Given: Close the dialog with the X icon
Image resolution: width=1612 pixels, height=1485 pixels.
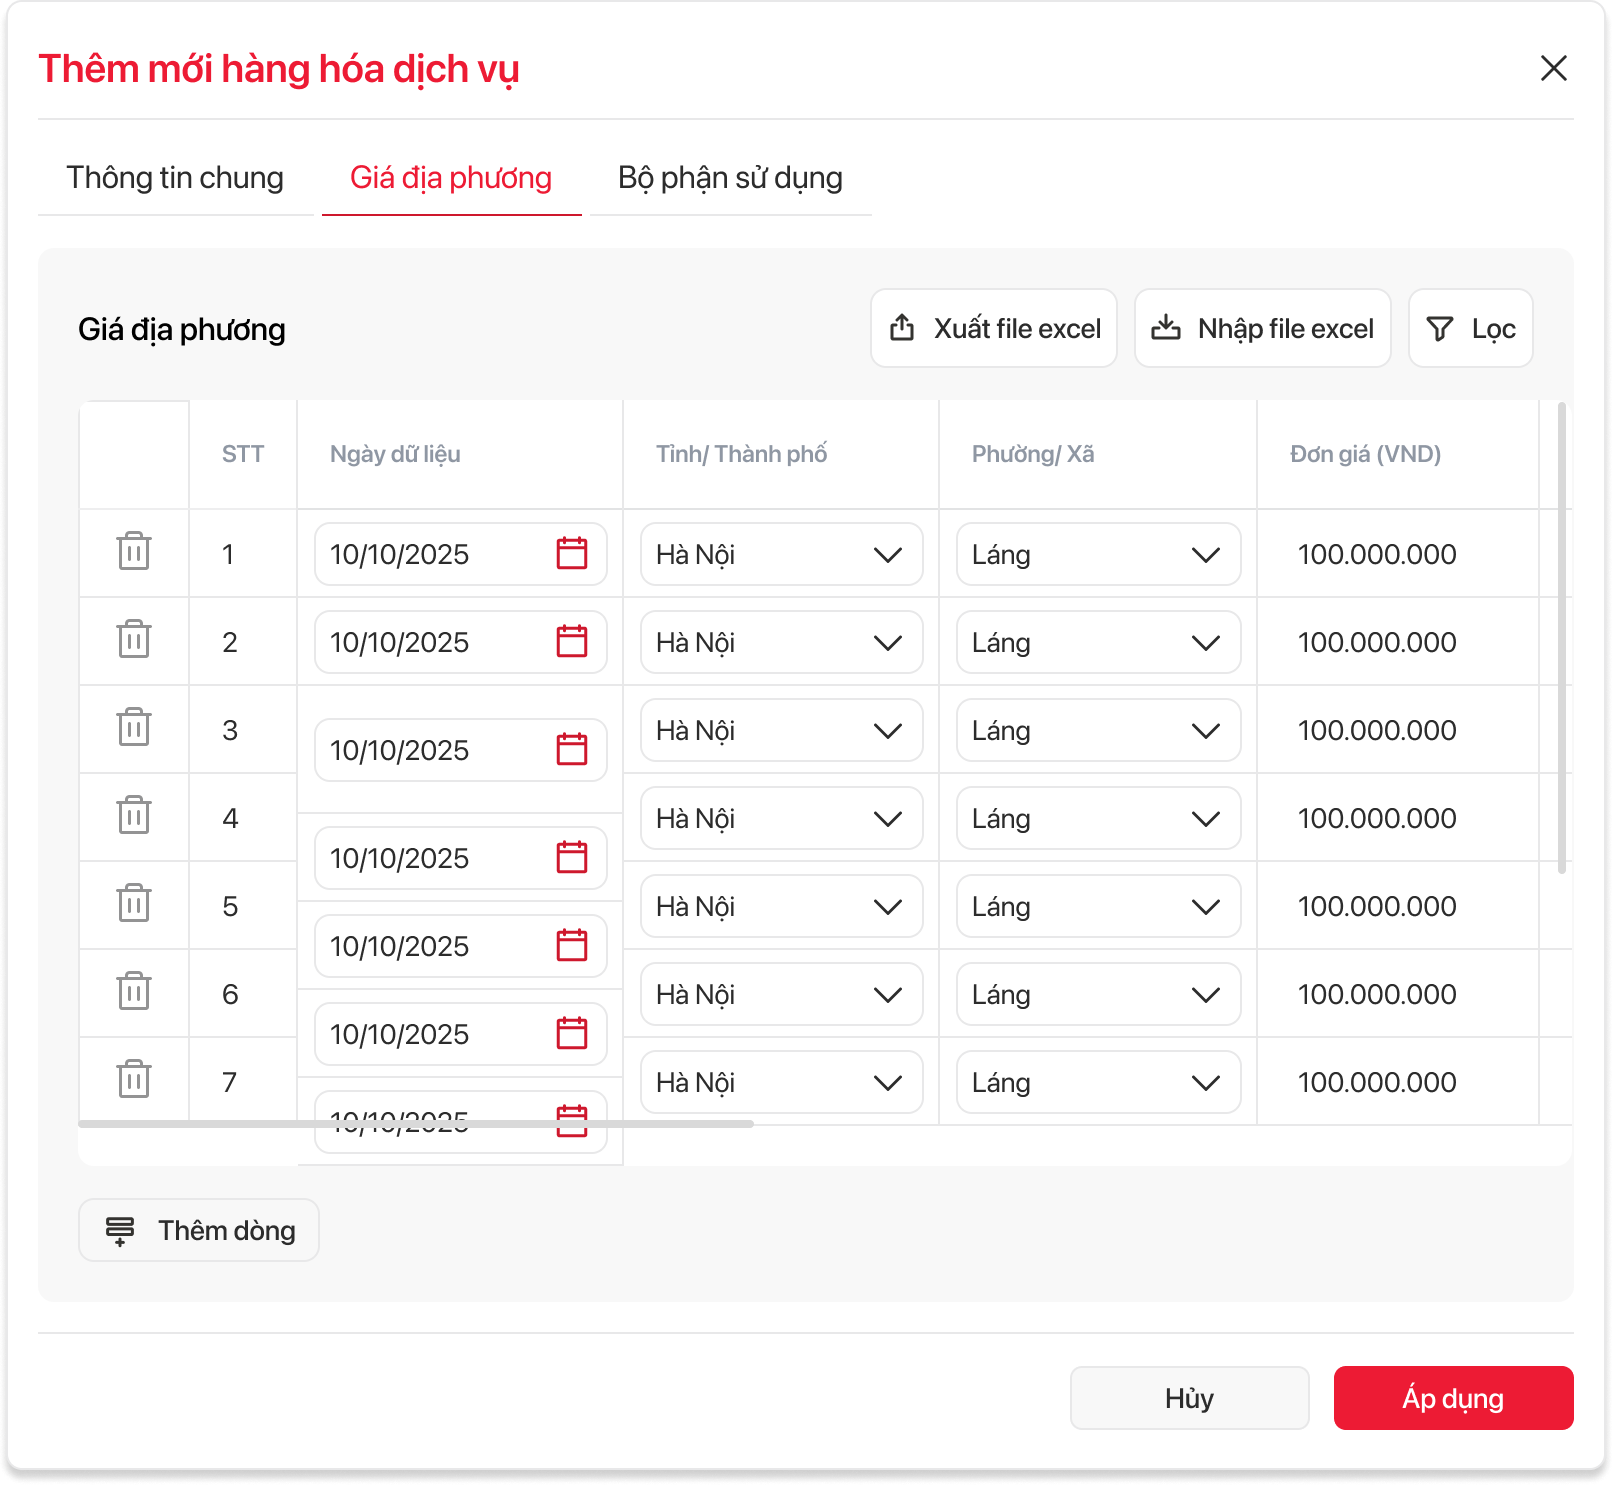Looking at the screenshot, I should (x=1553, y=68).
